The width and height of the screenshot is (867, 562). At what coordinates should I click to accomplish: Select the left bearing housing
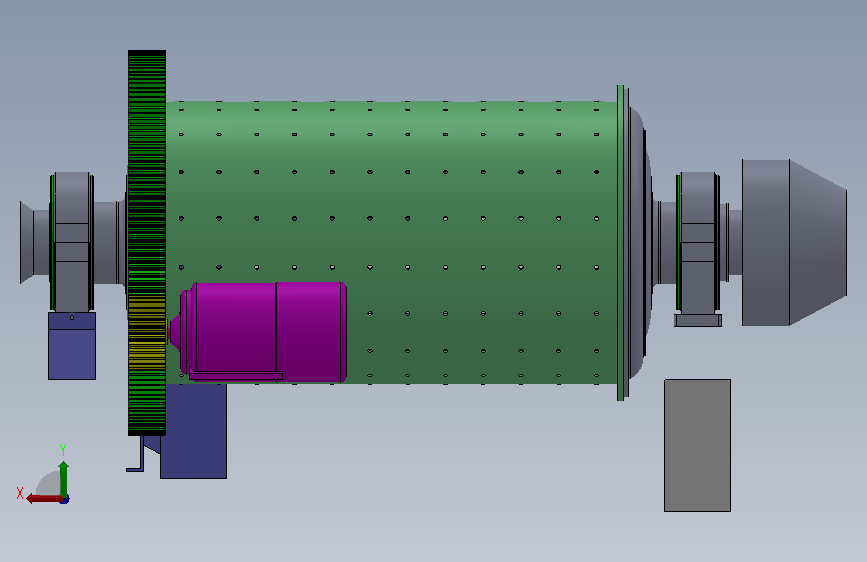point(72,242)
